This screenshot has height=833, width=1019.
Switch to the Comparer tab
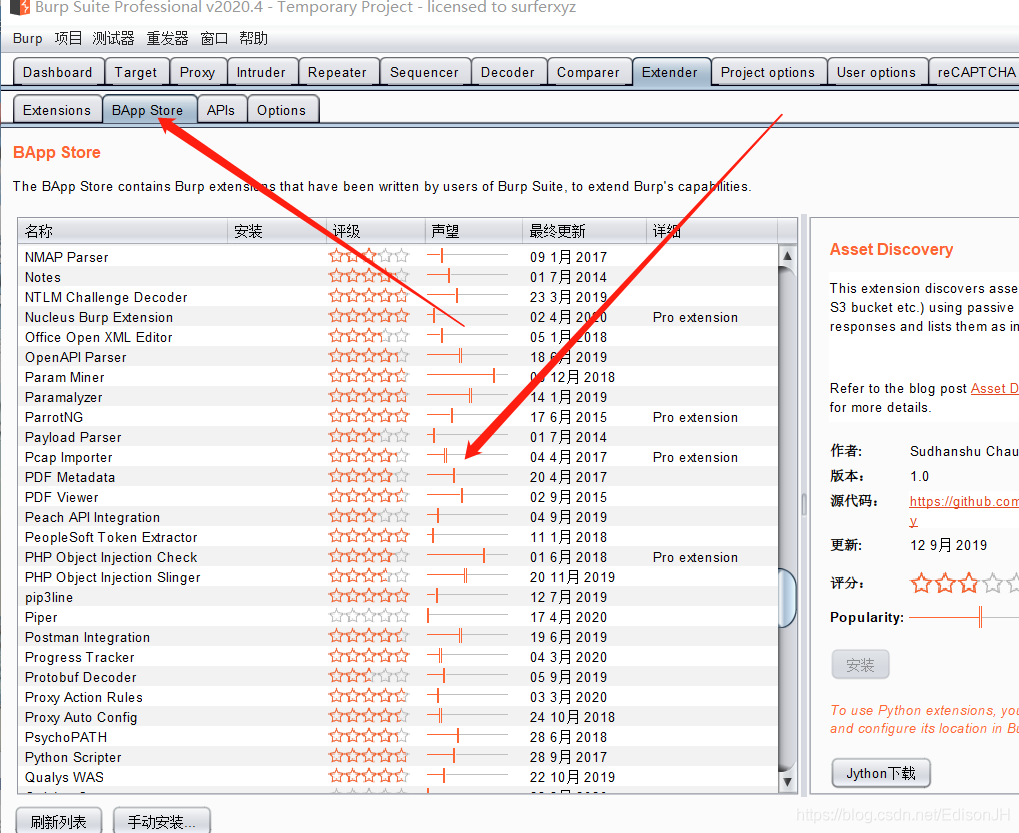click(589, 71)
